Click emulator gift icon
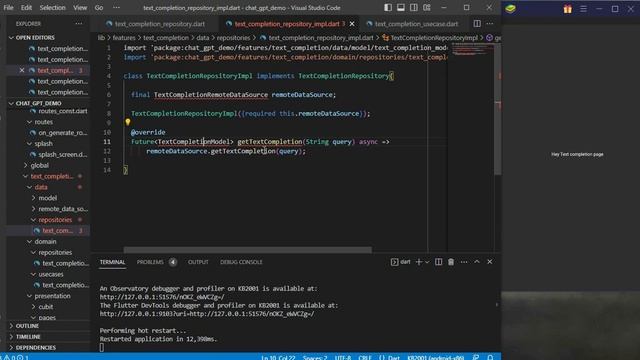 coord(567,9)
